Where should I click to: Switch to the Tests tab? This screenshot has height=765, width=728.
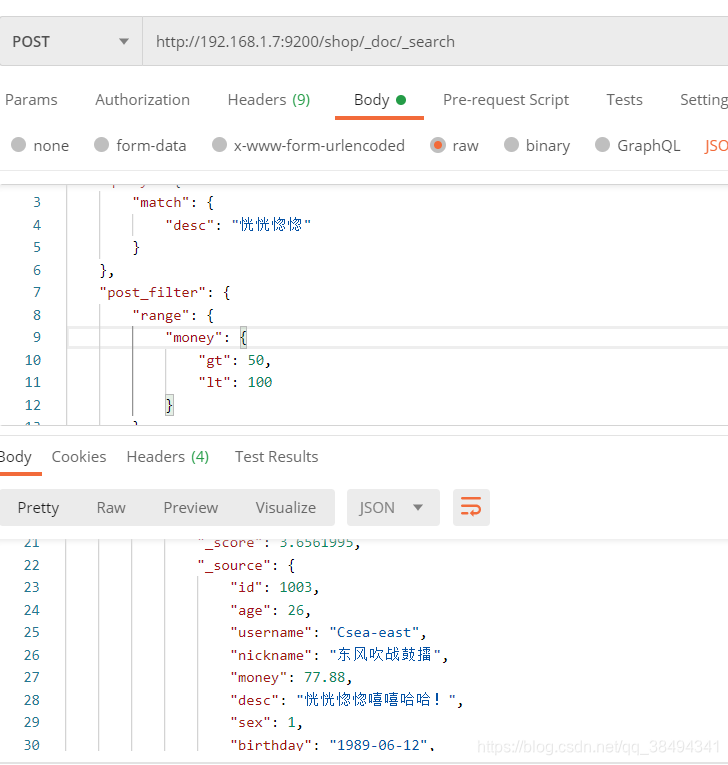[624, 100]
